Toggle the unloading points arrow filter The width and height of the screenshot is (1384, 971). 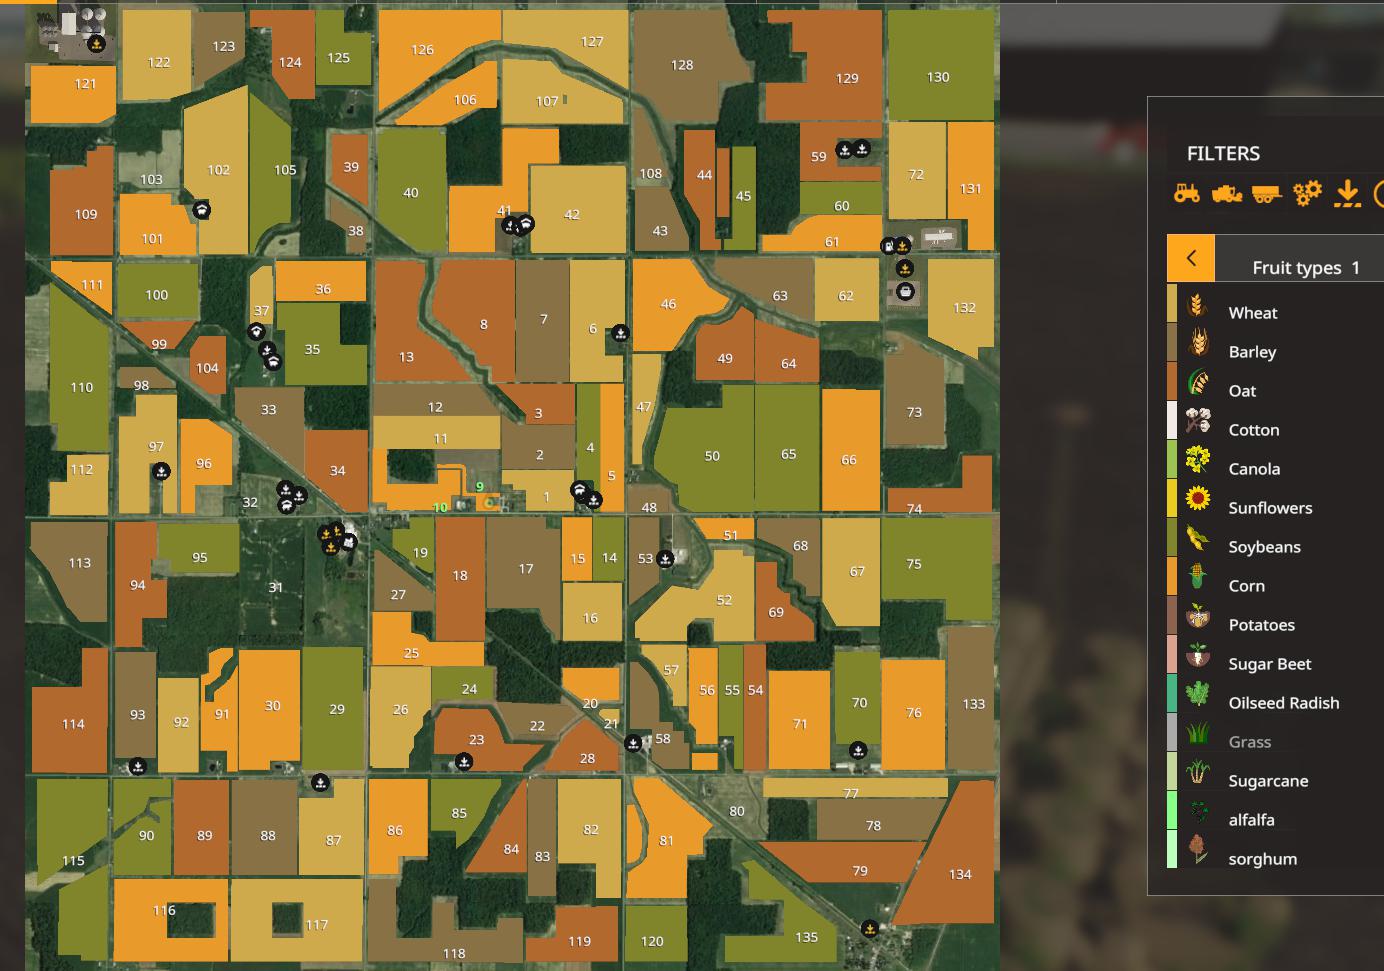pos(1347,192)
